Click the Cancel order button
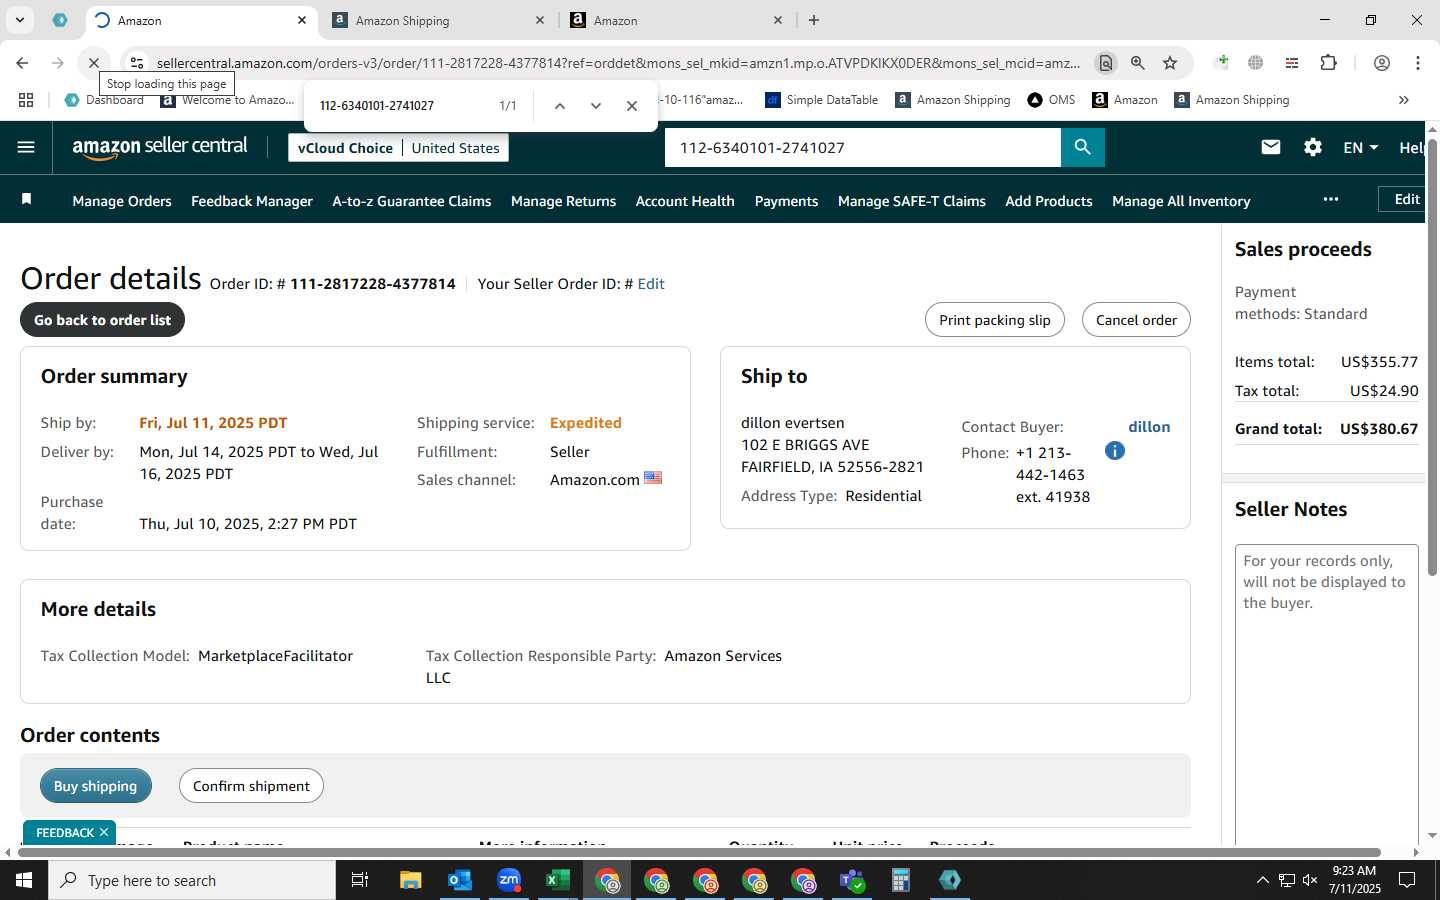 coord(1136,320)
